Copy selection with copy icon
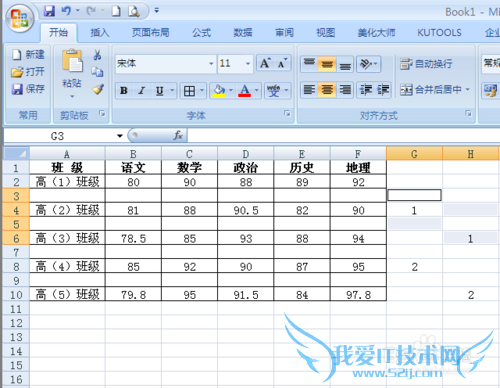 pyautogui.click(x=97, y=71)
